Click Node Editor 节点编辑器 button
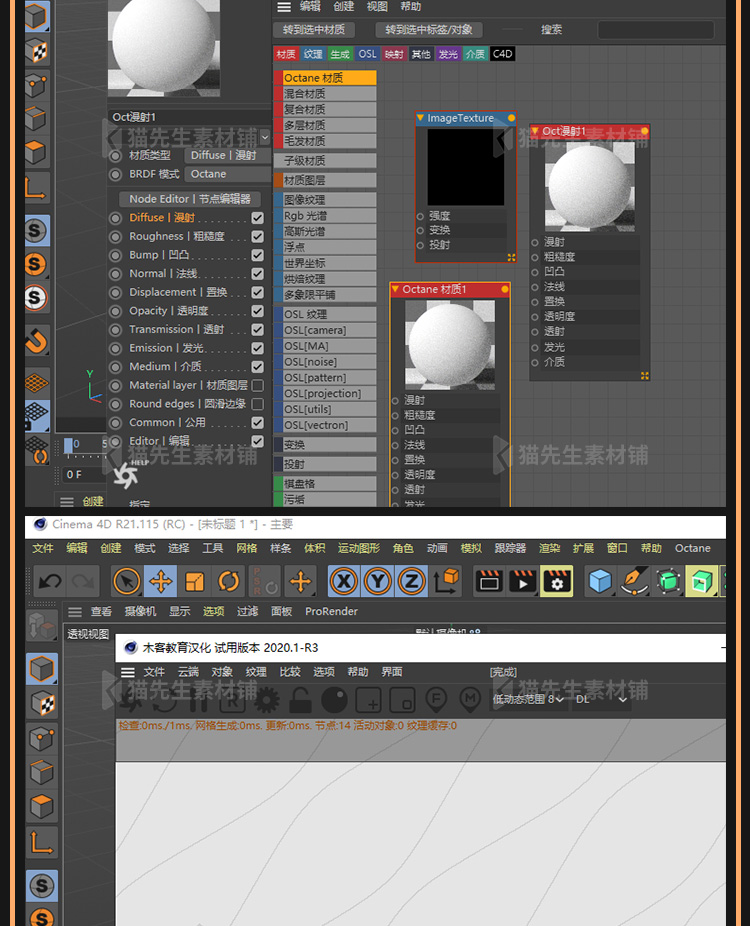750x926 pixels. click(x=190, y=199)
